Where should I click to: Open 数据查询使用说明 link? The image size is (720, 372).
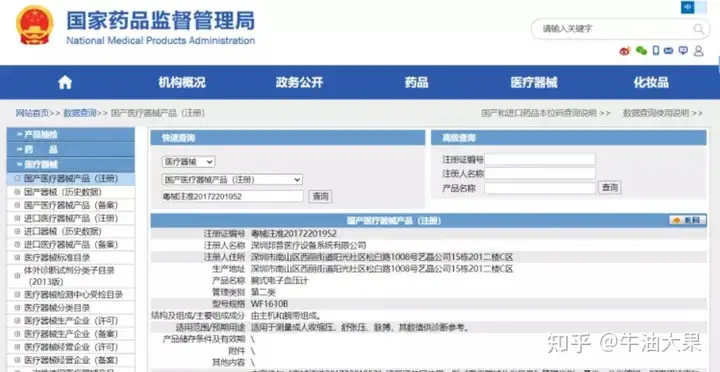[656, 113]
